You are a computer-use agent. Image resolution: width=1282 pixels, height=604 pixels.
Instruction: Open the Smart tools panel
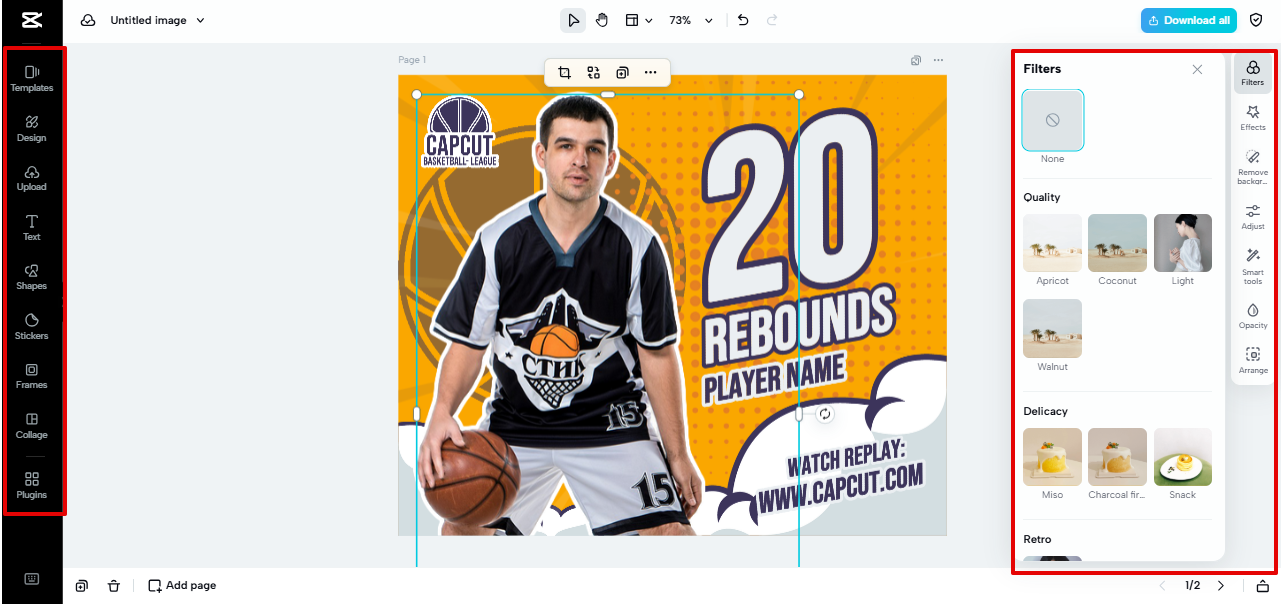pos(1252,264)
